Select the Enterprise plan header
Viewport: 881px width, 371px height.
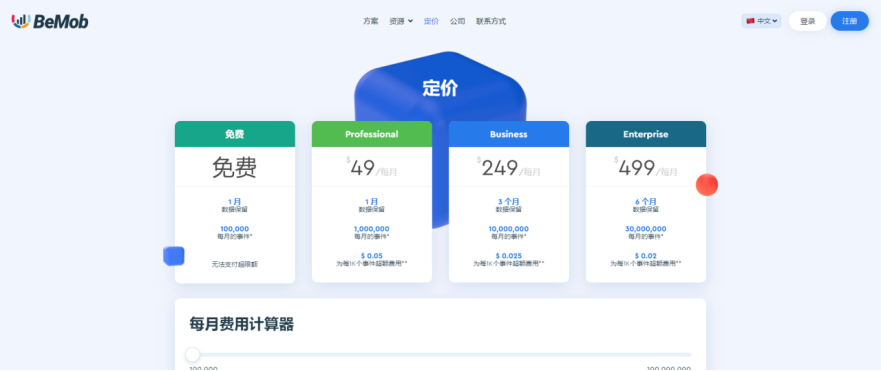click(646, 134)
